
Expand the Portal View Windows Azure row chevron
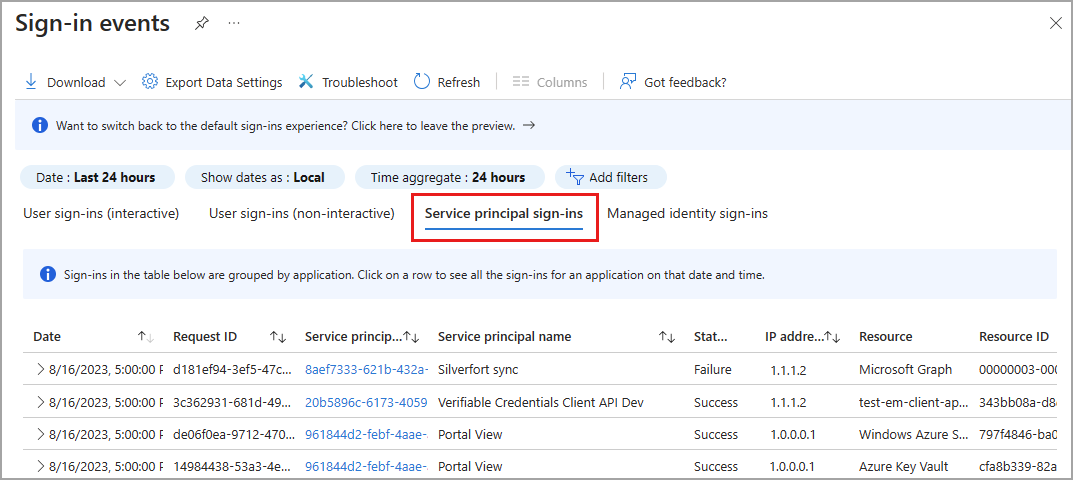[x=40, y=434]
